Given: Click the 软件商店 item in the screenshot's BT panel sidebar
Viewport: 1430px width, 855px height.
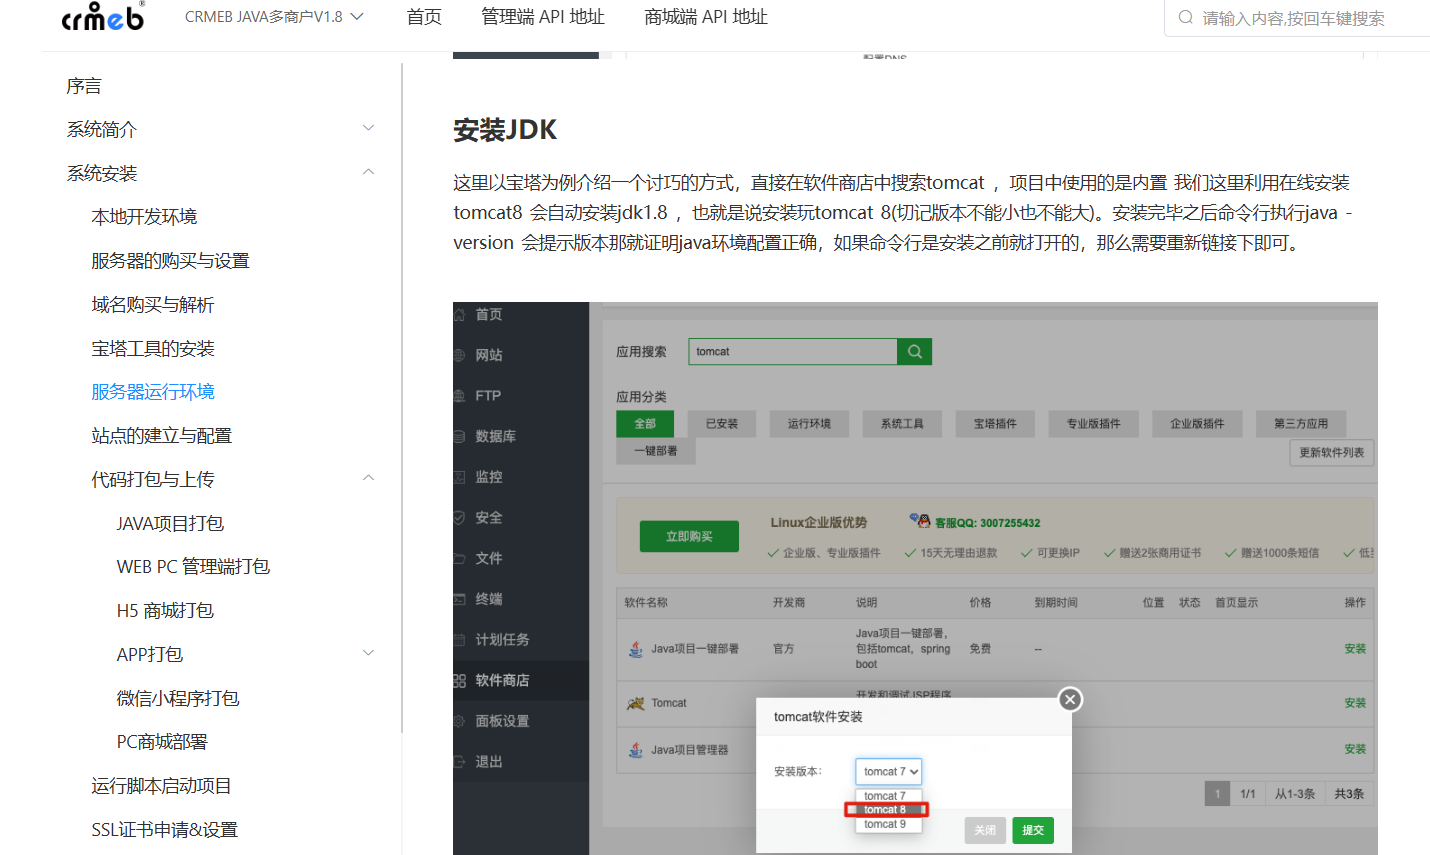Looking at the screenshot, I should [502, 681].
